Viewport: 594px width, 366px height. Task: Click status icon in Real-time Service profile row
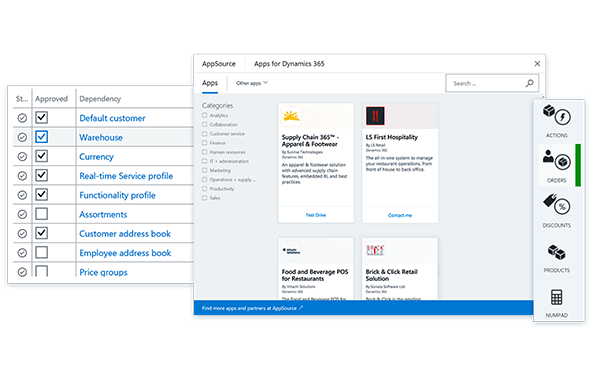(x=22, y=176)
